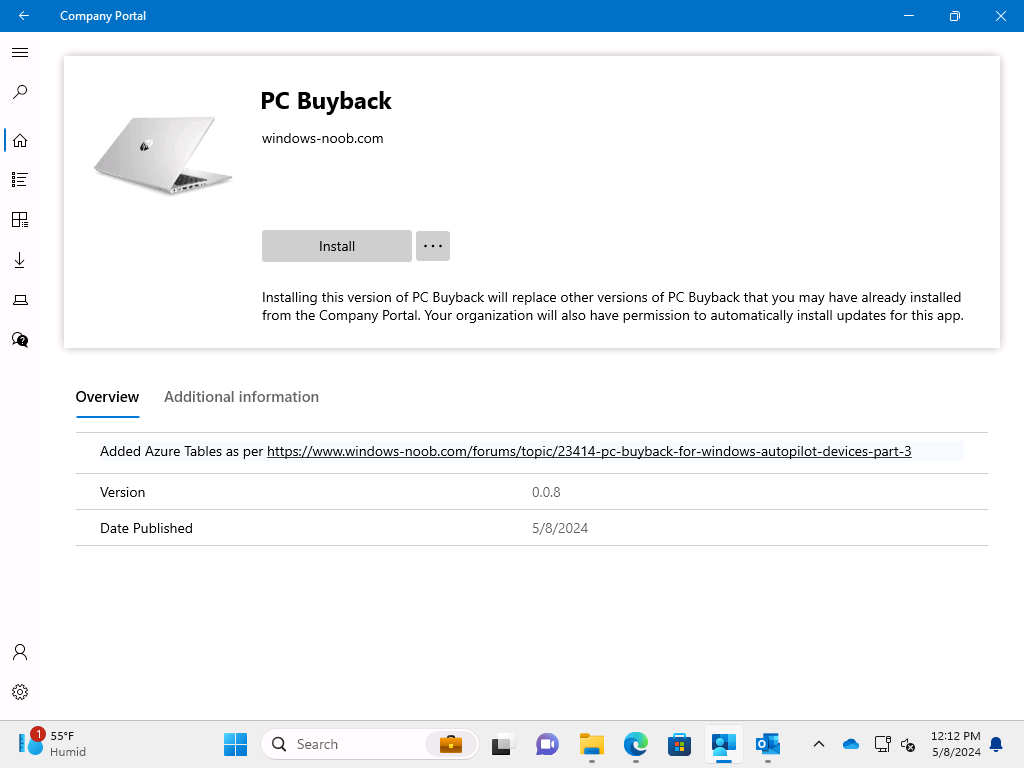Install the PC Buyback app

[336, 246]
